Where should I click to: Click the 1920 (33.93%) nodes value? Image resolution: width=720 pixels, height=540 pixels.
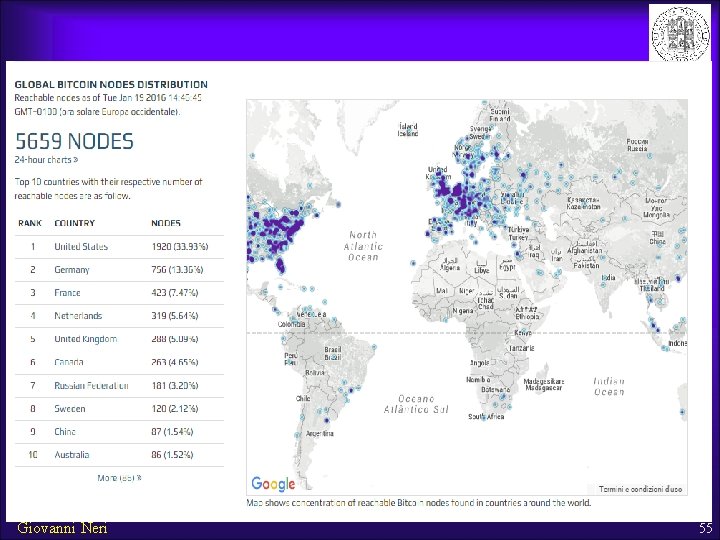click(x=180, y=247)
